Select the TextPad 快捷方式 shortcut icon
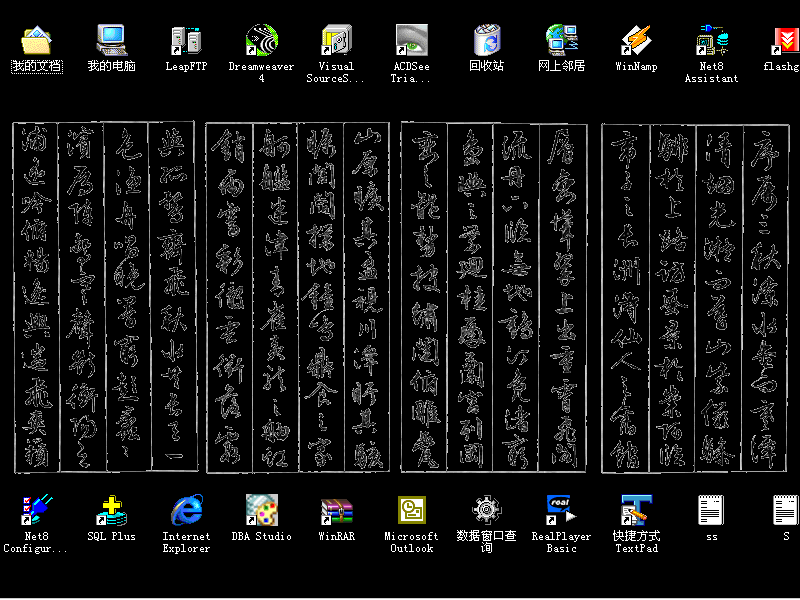 click(x=636, y=510)
